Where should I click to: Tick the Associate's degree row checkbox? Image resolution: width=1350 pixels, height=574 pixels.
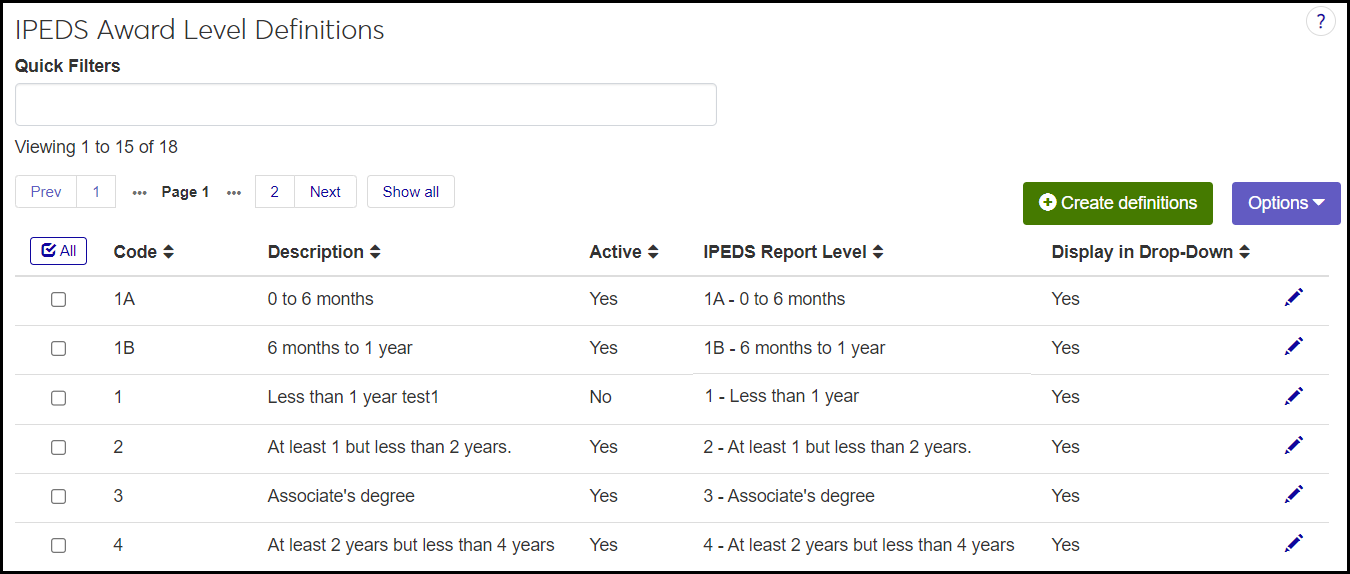[x=59, y=496]
